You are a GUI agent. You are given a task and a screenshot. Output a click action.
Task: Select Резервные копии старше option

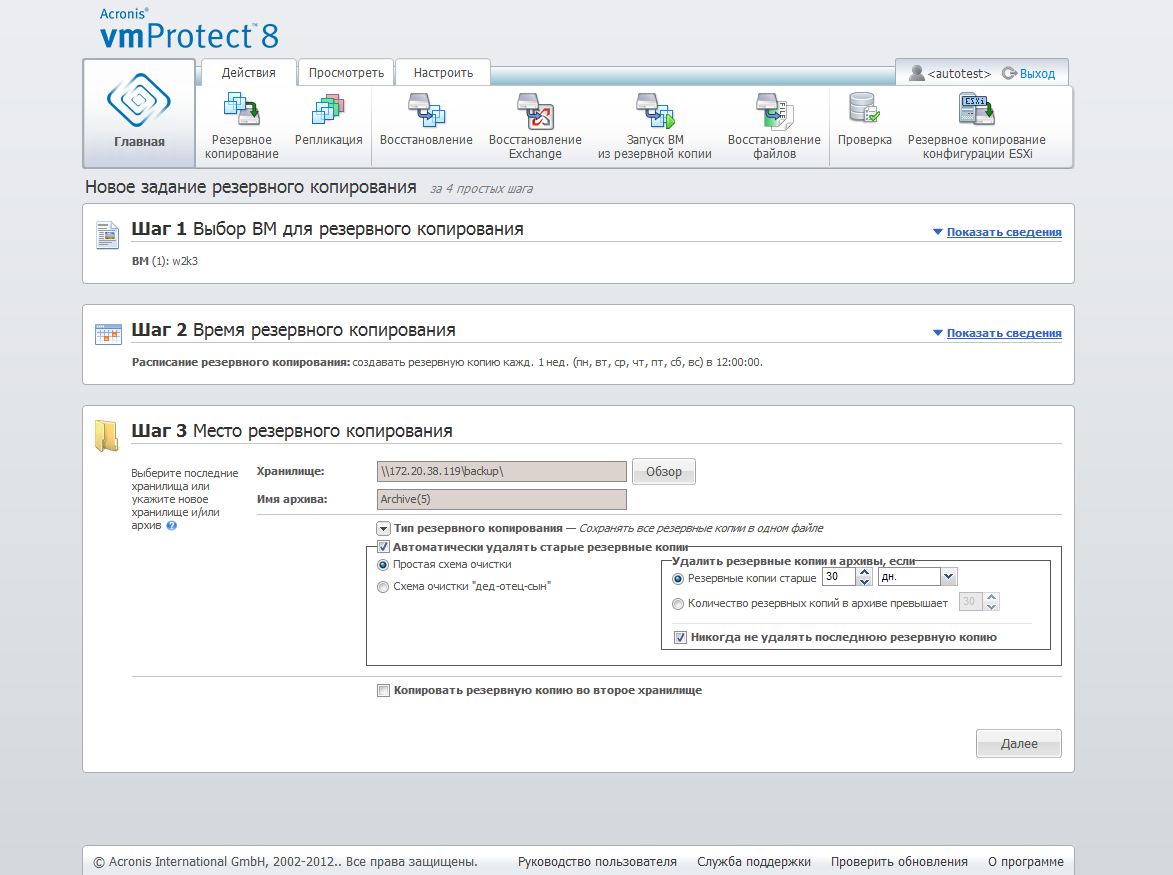tap(678, 578)
